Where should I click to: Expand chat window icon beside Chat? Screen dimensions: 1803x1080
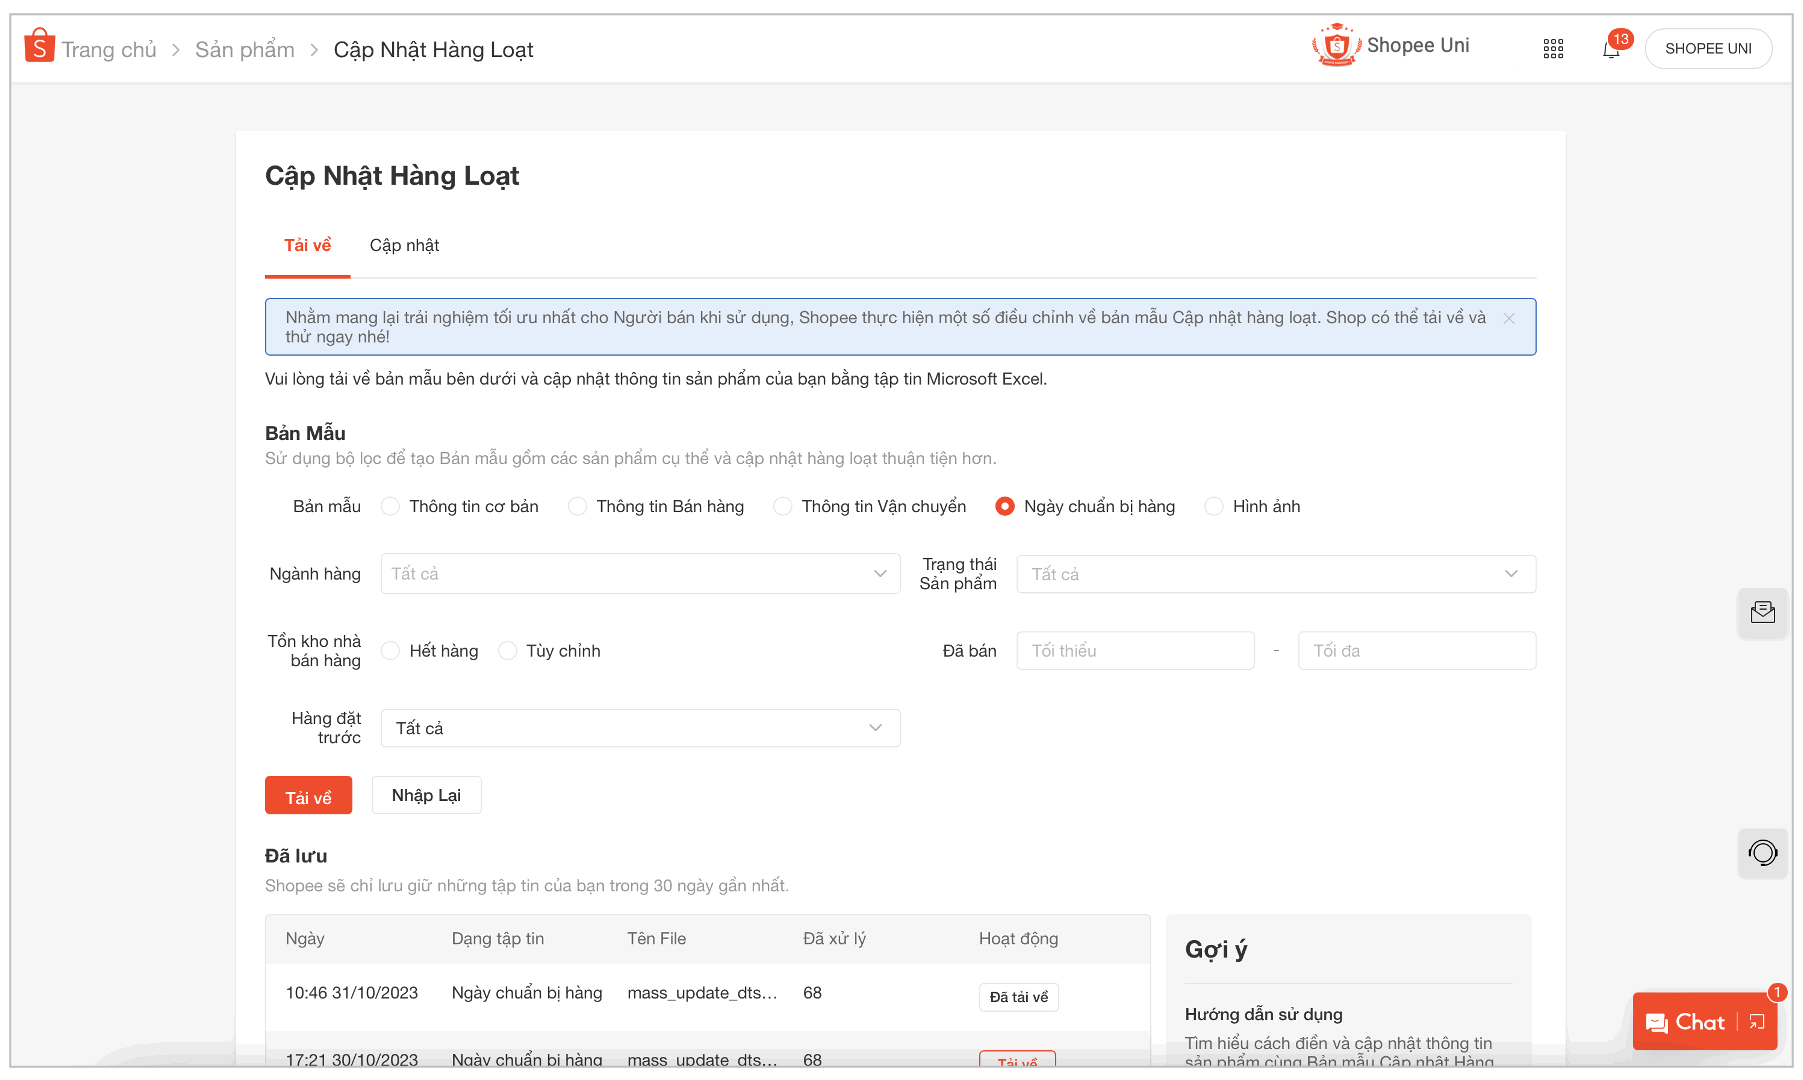1757,1022
